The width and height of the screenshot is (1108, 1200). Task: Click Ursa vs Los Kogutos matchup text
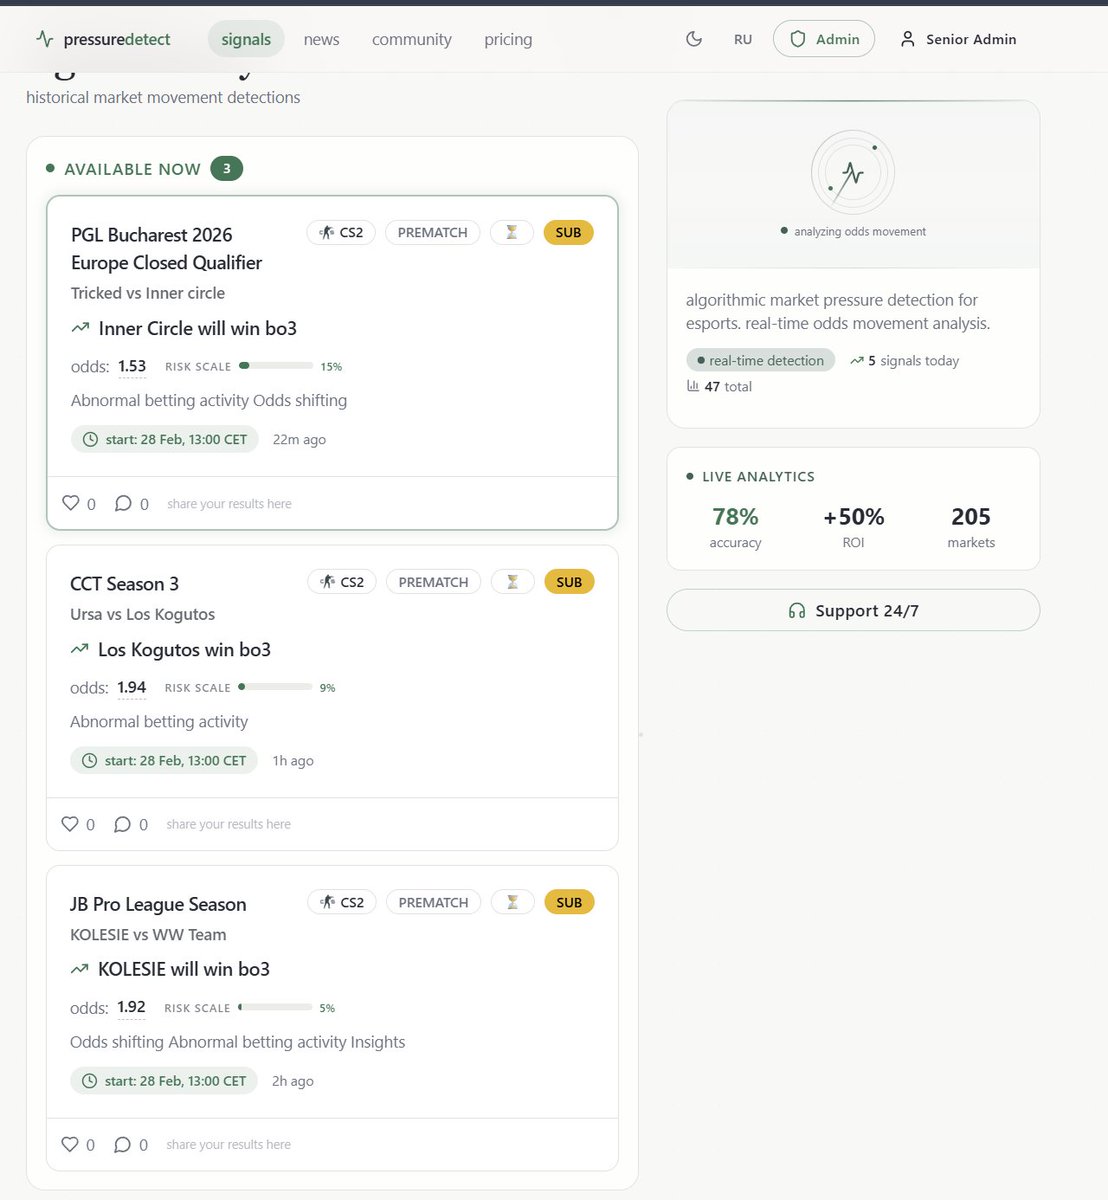point(142,614)
